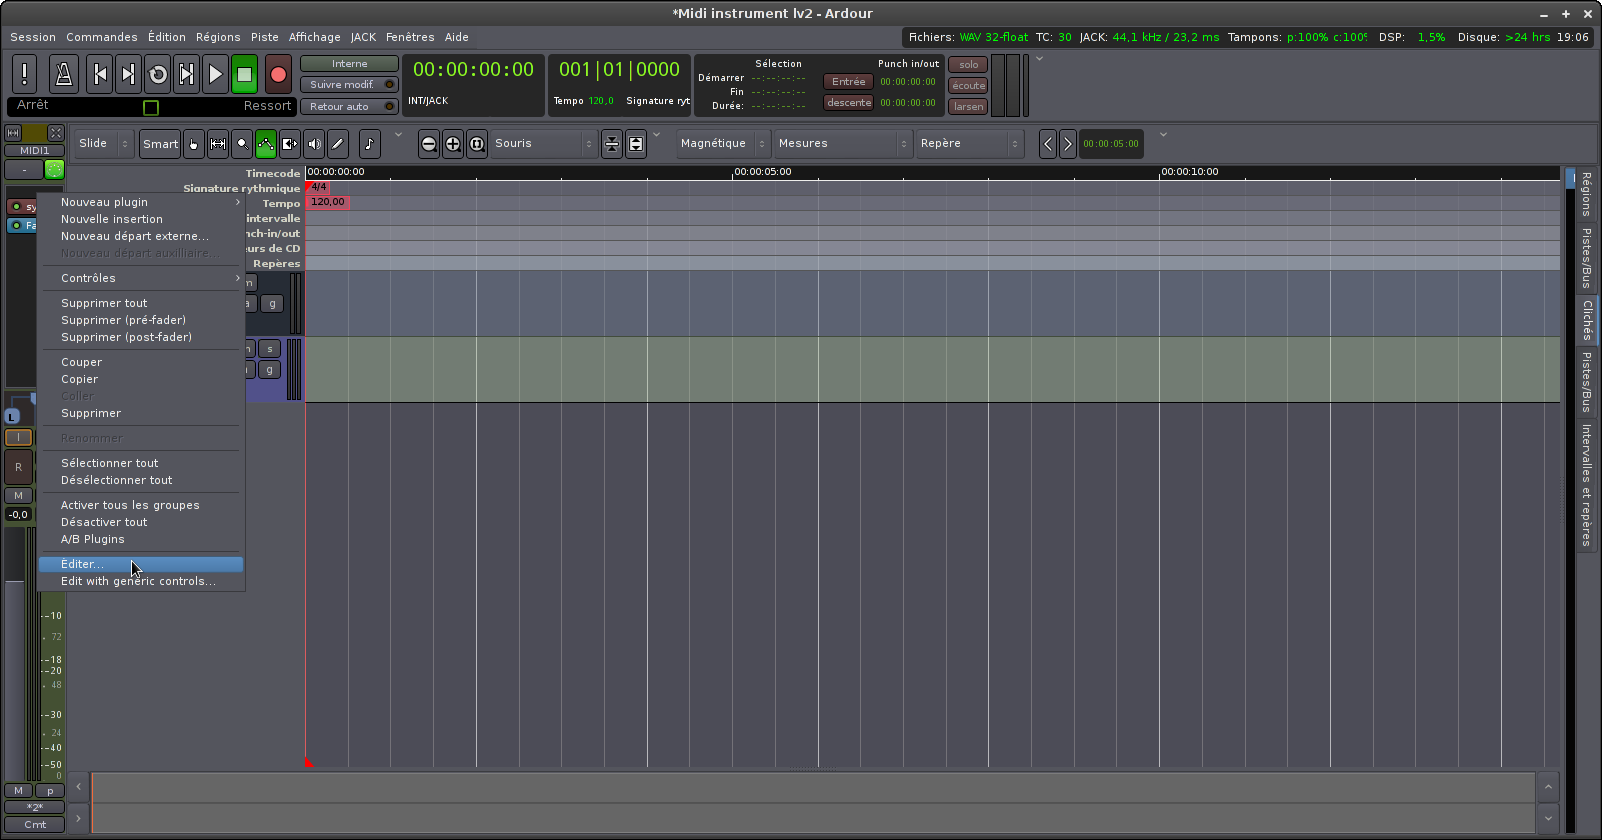The image size is (1602, 840).
Task: Select the zoom magnifier tool
Action: (242, 144)
